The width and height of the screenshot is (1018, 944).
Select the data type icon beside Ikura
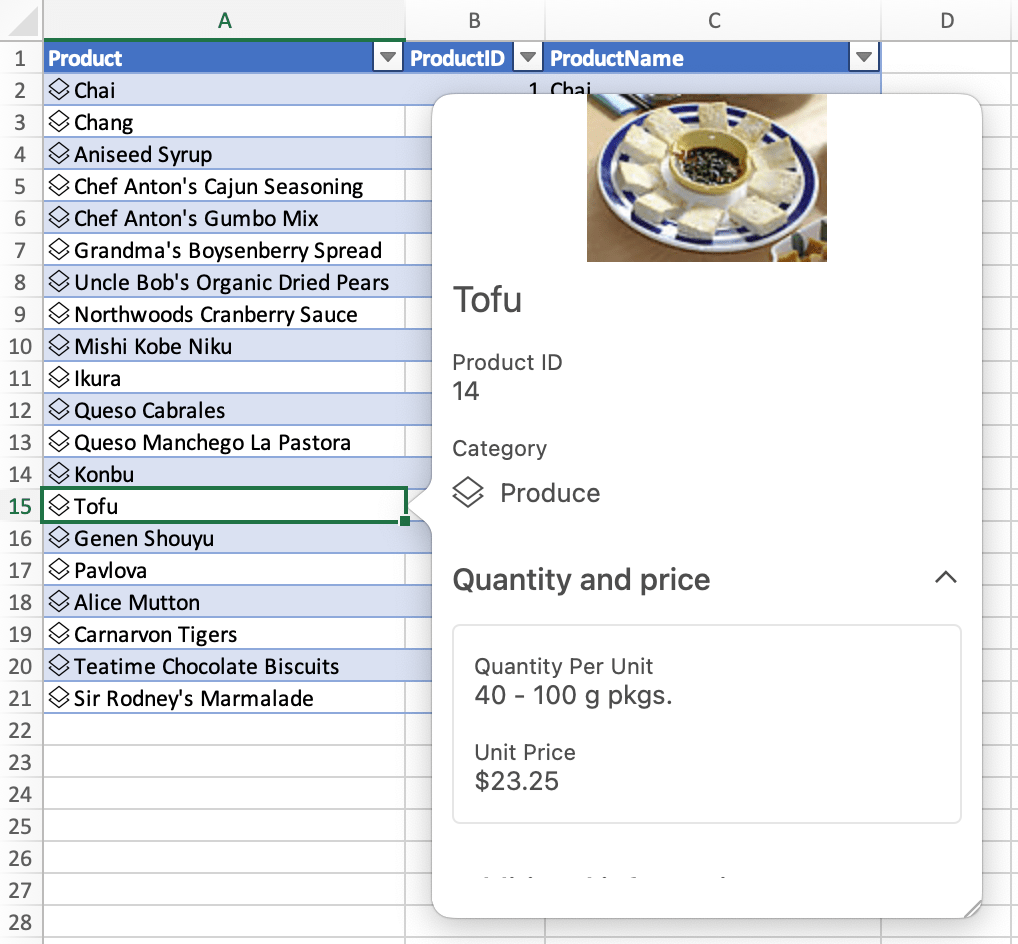tap(59, 378)
